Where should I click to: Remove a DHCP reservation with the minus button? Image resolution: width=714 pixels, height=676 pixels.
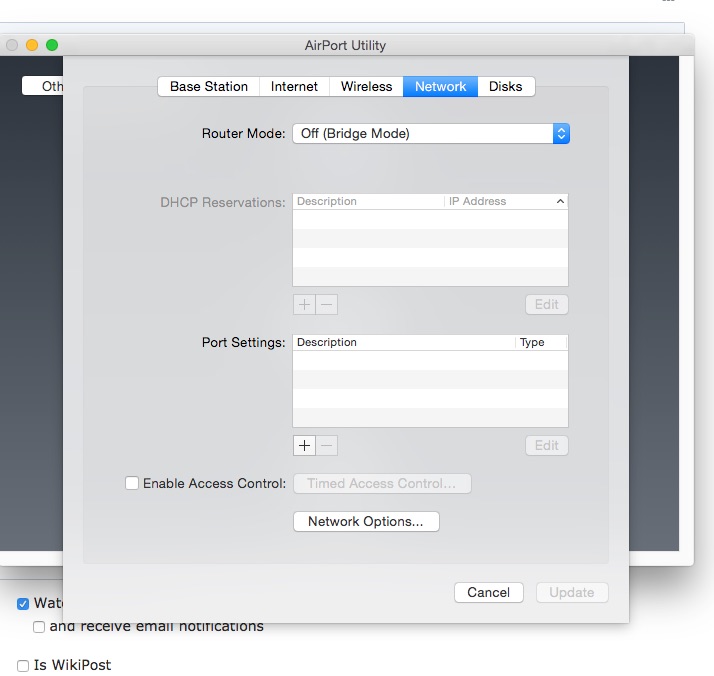coord(326,305)
